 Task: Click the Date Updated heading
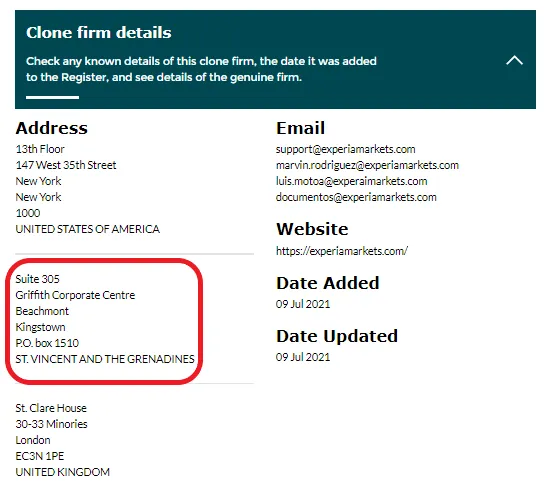click(337, 336)
